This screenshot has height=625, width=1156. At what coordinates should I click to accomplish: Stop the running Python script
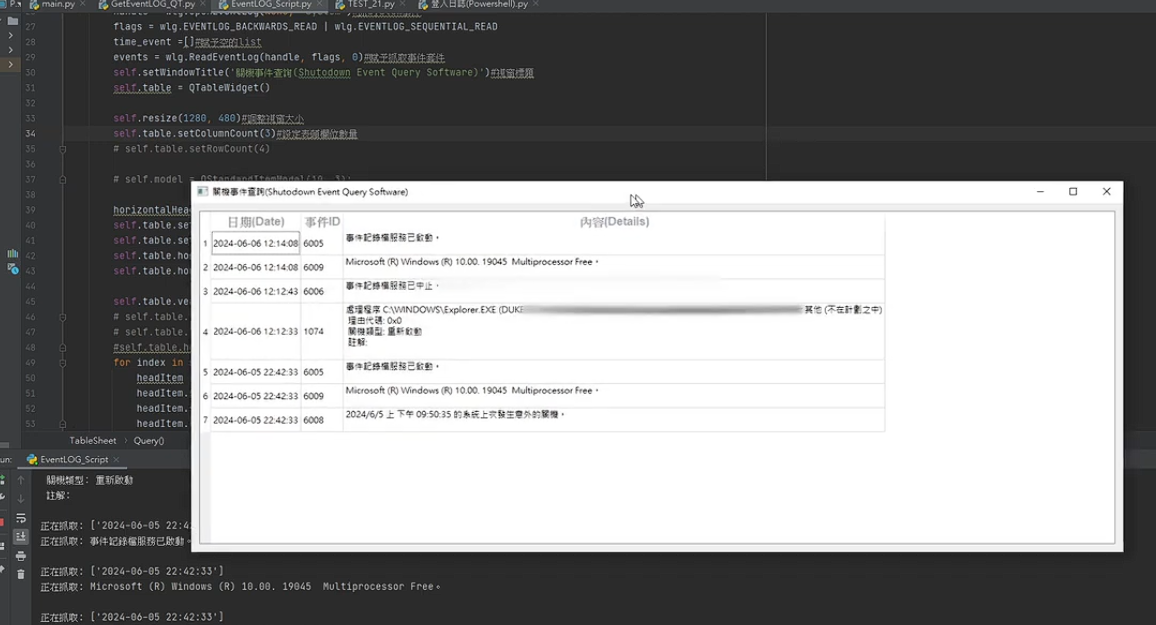pyautogui.click(x=3, y=521)
